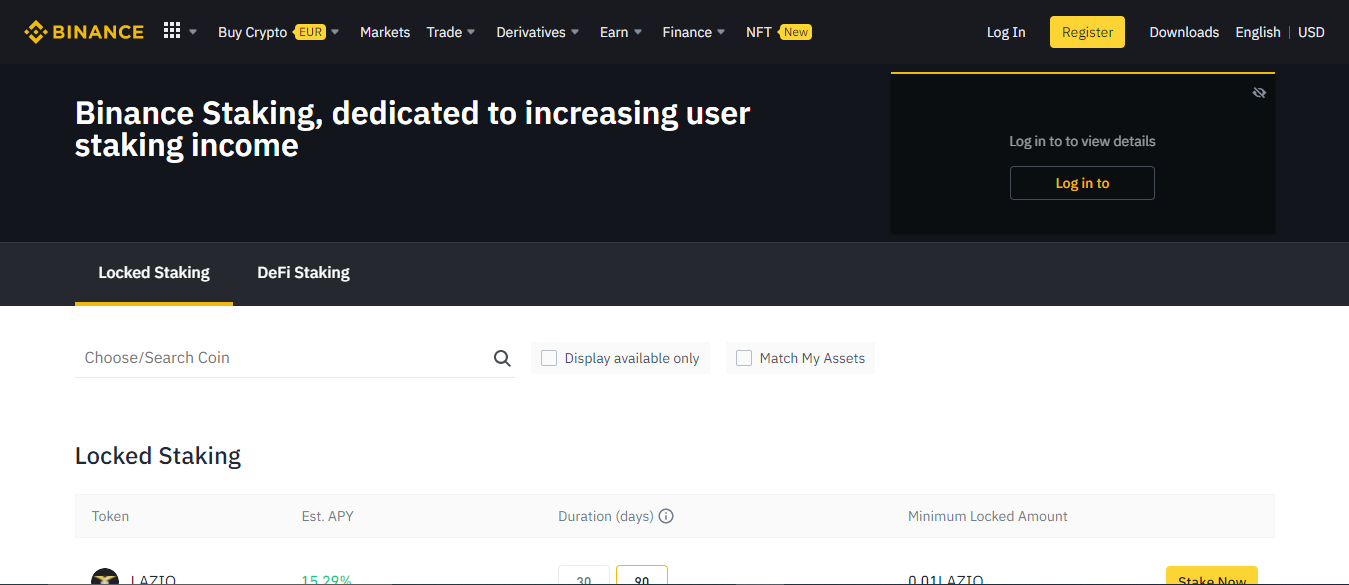
Task: Check the Match My Assets box
Action: 744,358
